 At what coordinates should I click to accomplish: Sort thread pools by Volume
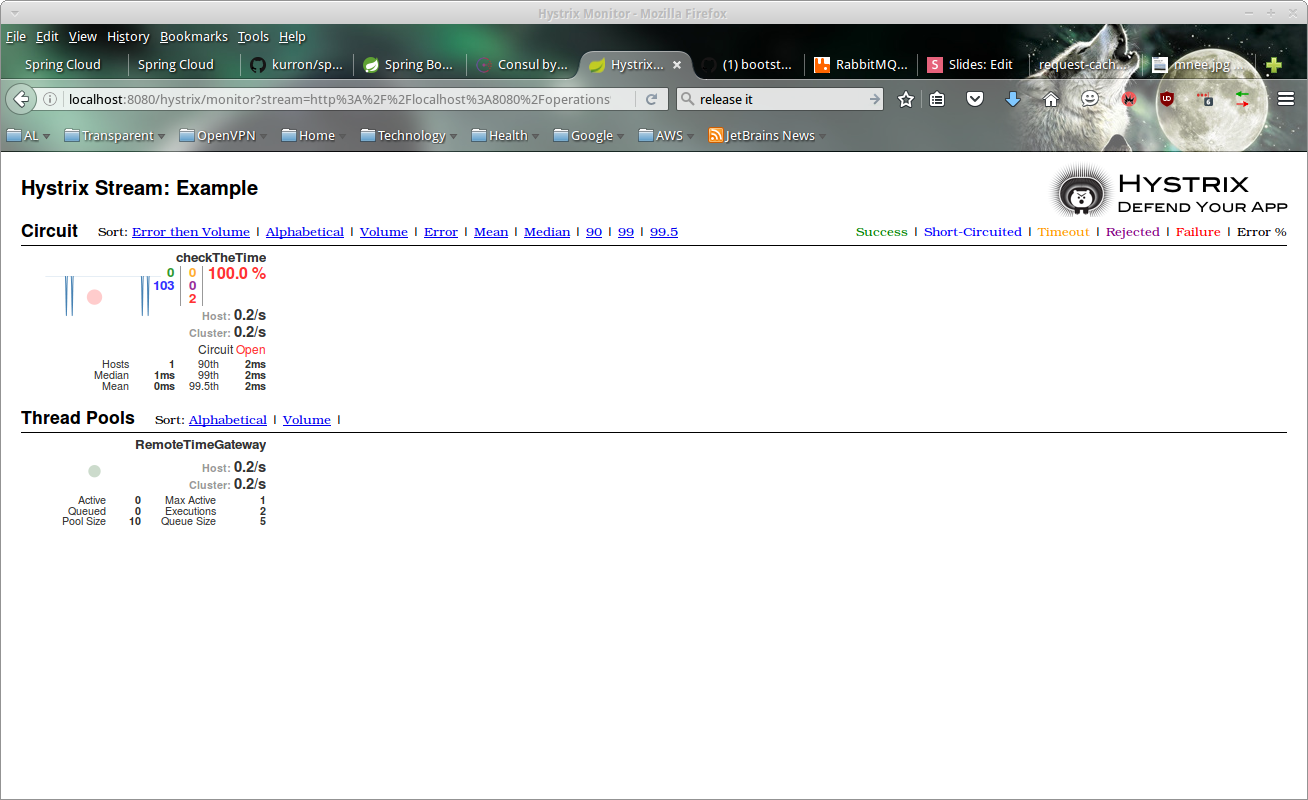(307, 420)
